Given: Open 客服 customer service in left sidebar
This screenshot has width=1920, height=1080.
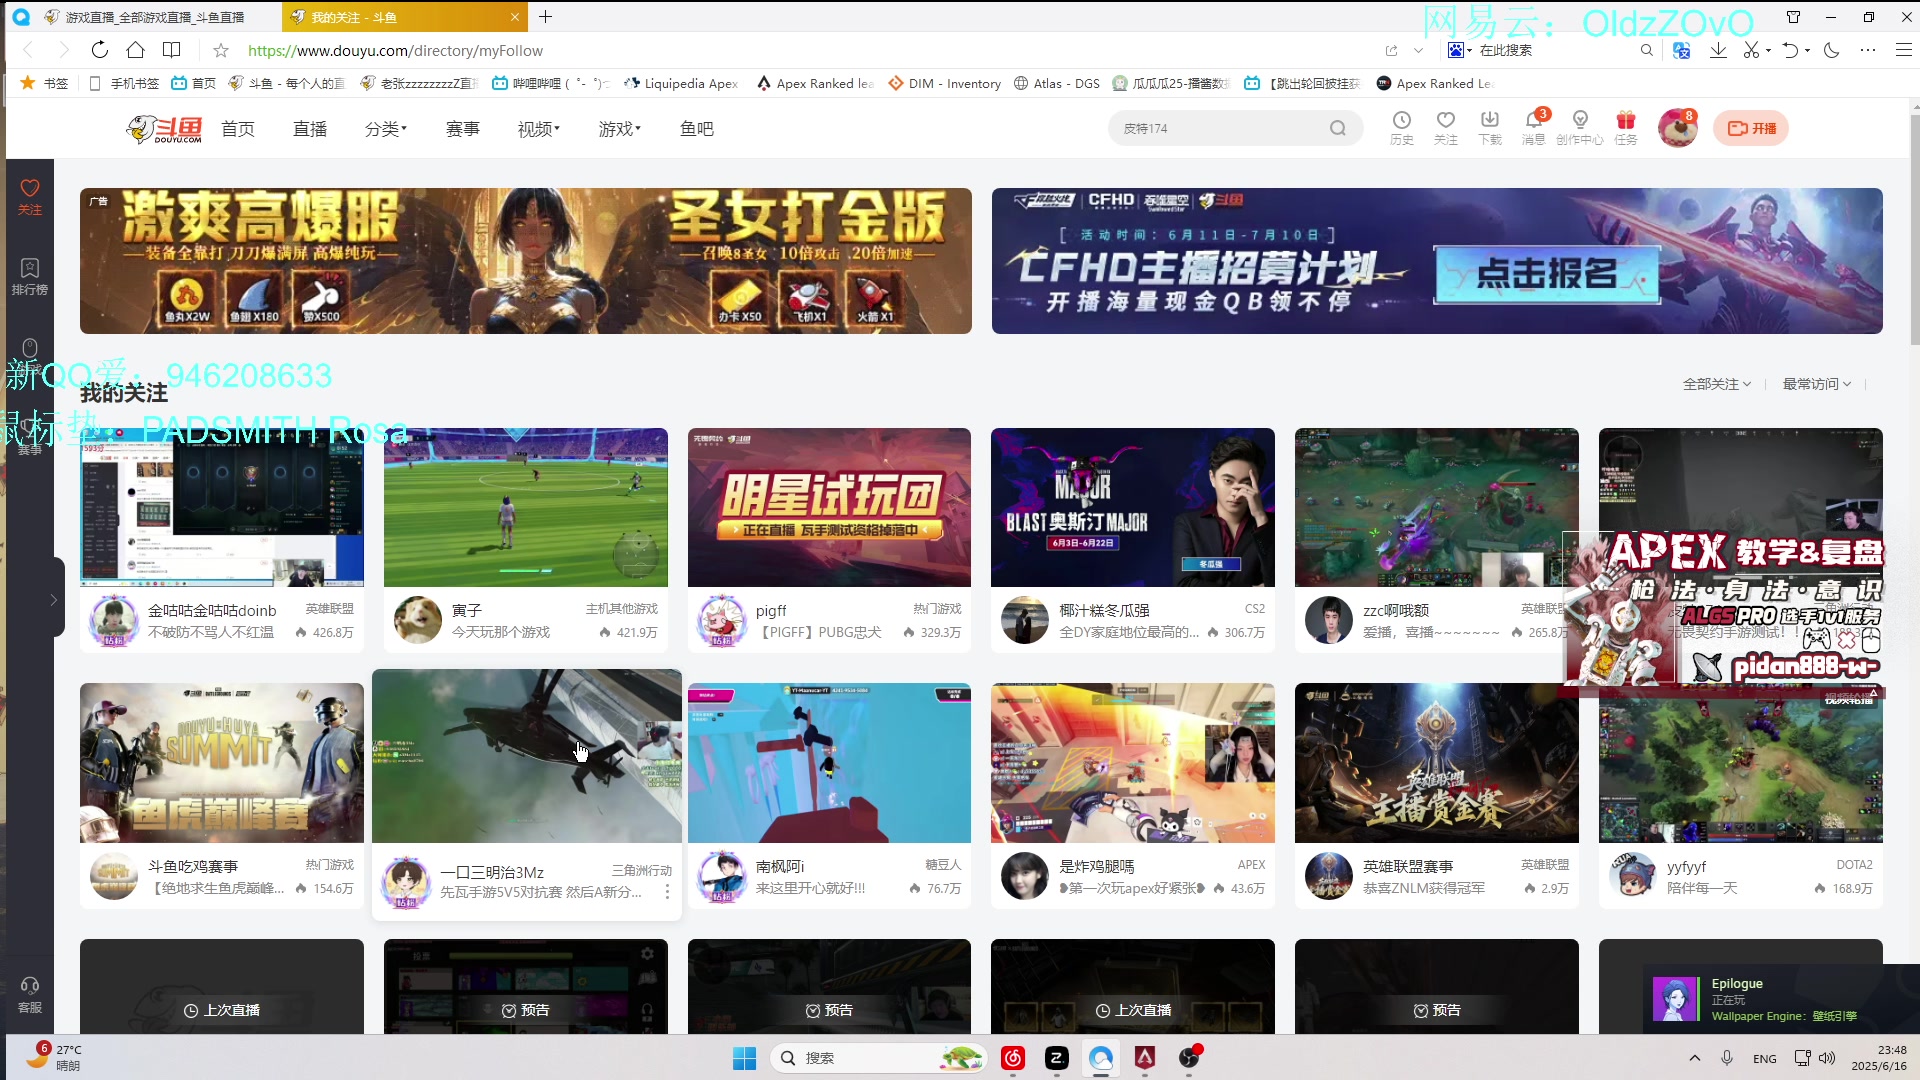Looking at the screenshot, I should coord(30,995).
